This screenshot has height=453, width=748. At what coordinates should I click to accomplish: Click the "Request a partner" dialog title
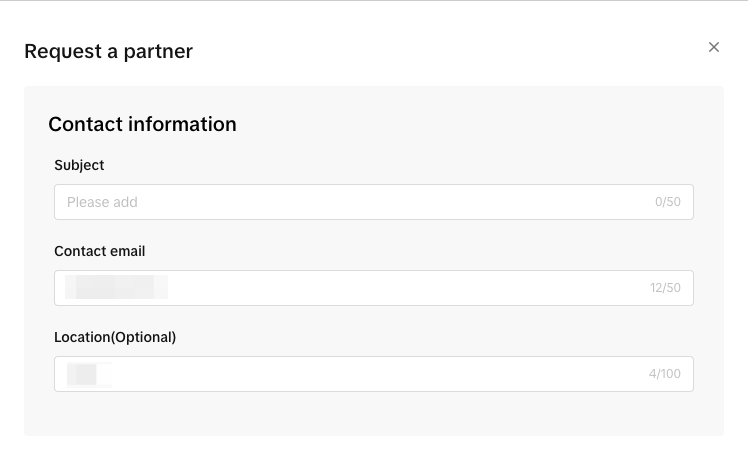[x=108, y=51]
